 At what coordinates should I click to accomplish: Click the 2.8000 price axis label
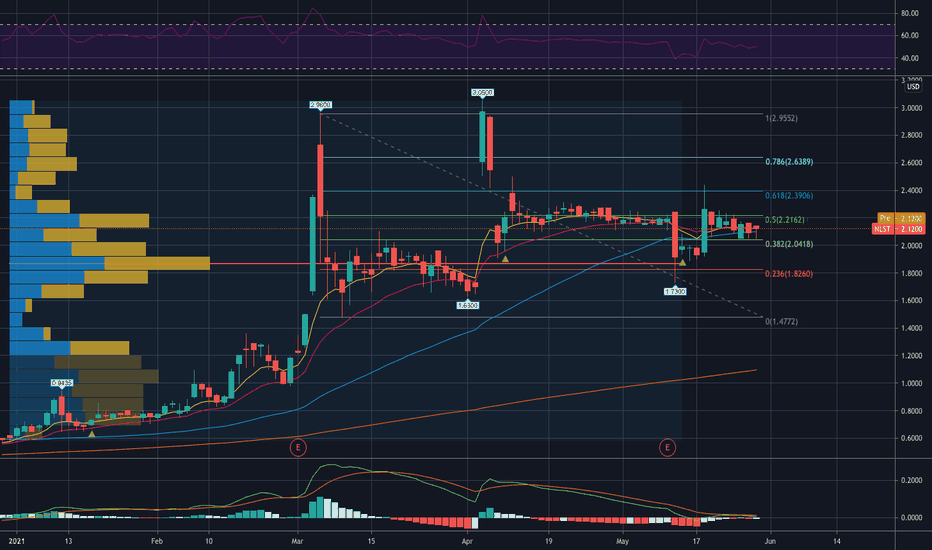click(911, 136)
